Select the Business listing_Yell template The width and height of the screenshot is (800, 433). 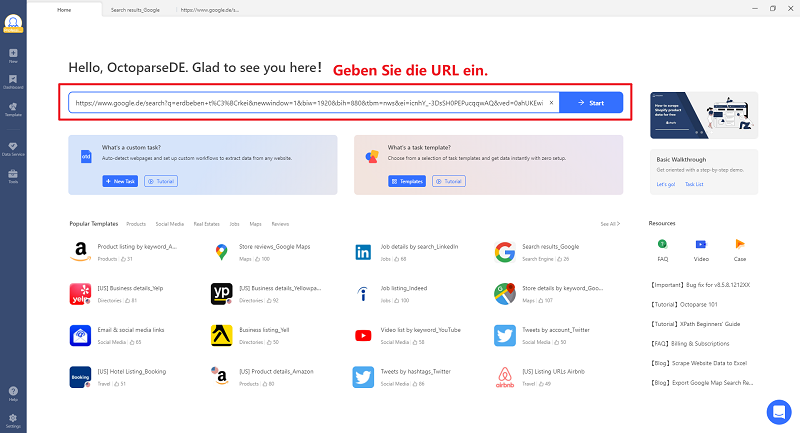click(x=251, y=336)
